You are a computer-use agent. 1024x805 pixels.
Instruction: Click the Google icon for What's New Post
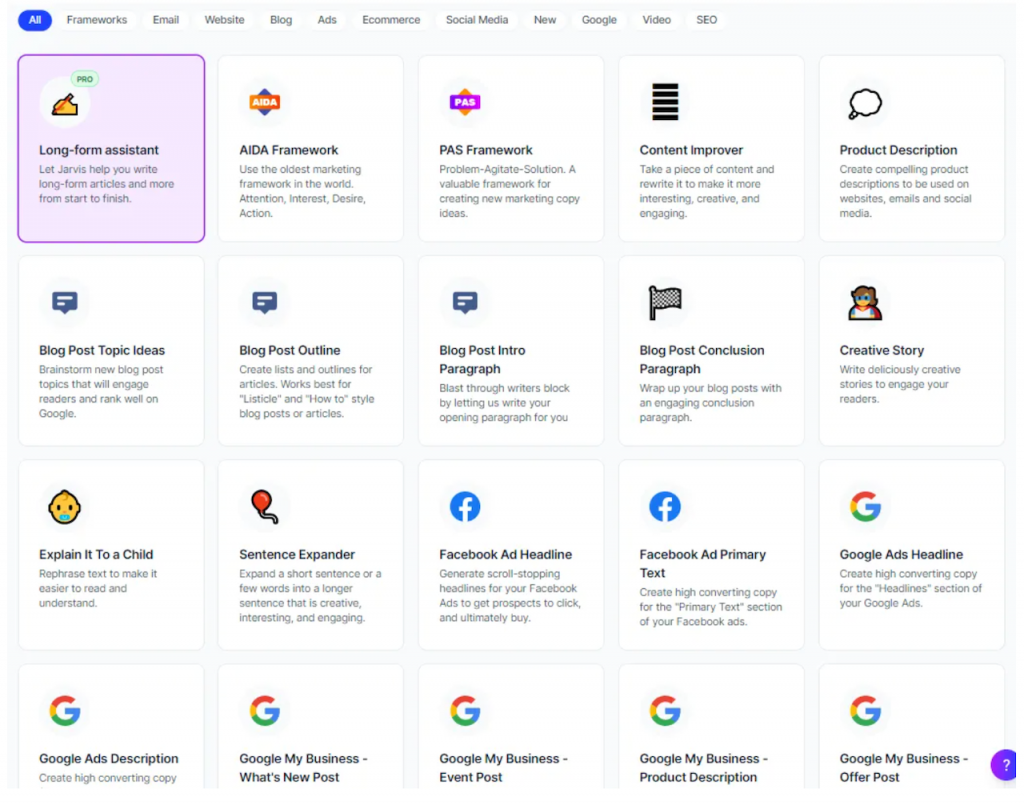tap(264, 711)
